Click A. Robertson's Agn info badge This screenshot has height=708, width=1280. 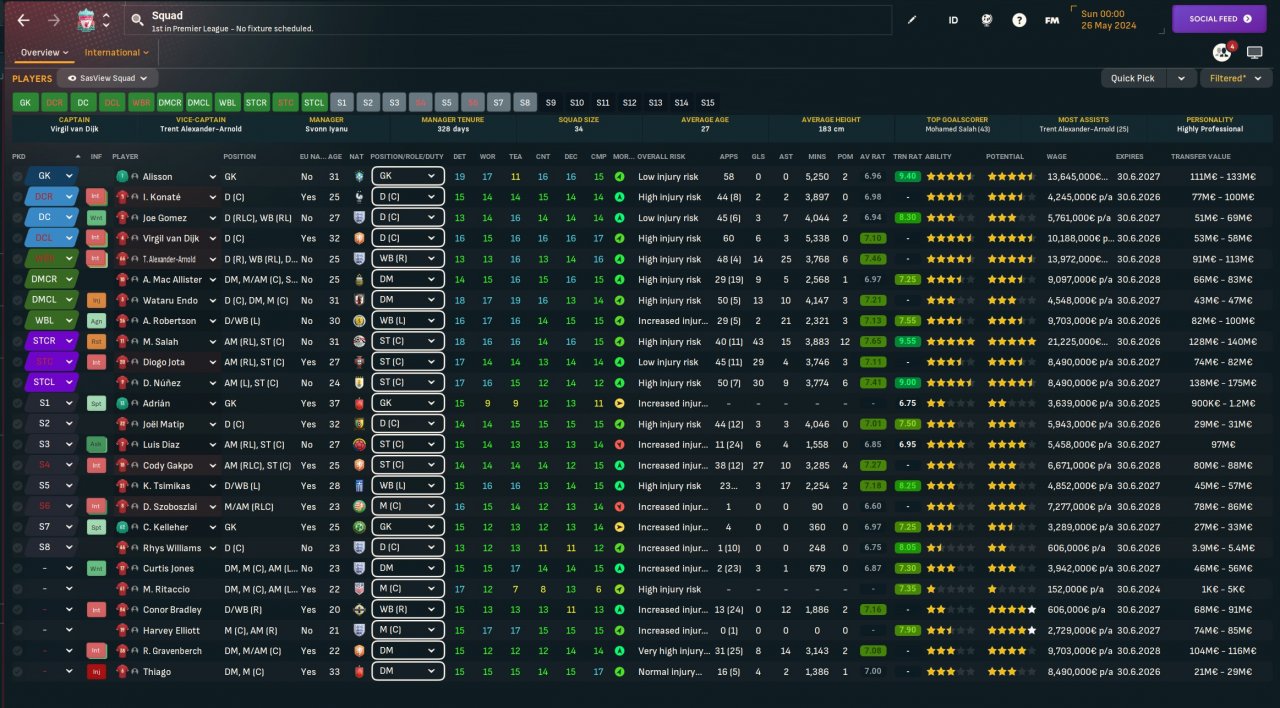(96, 321)
